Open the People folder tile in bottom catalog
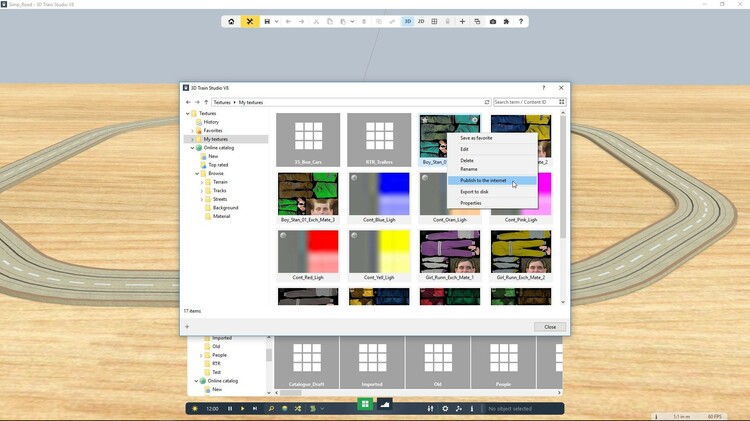750x421 pixels. (503, 362)
